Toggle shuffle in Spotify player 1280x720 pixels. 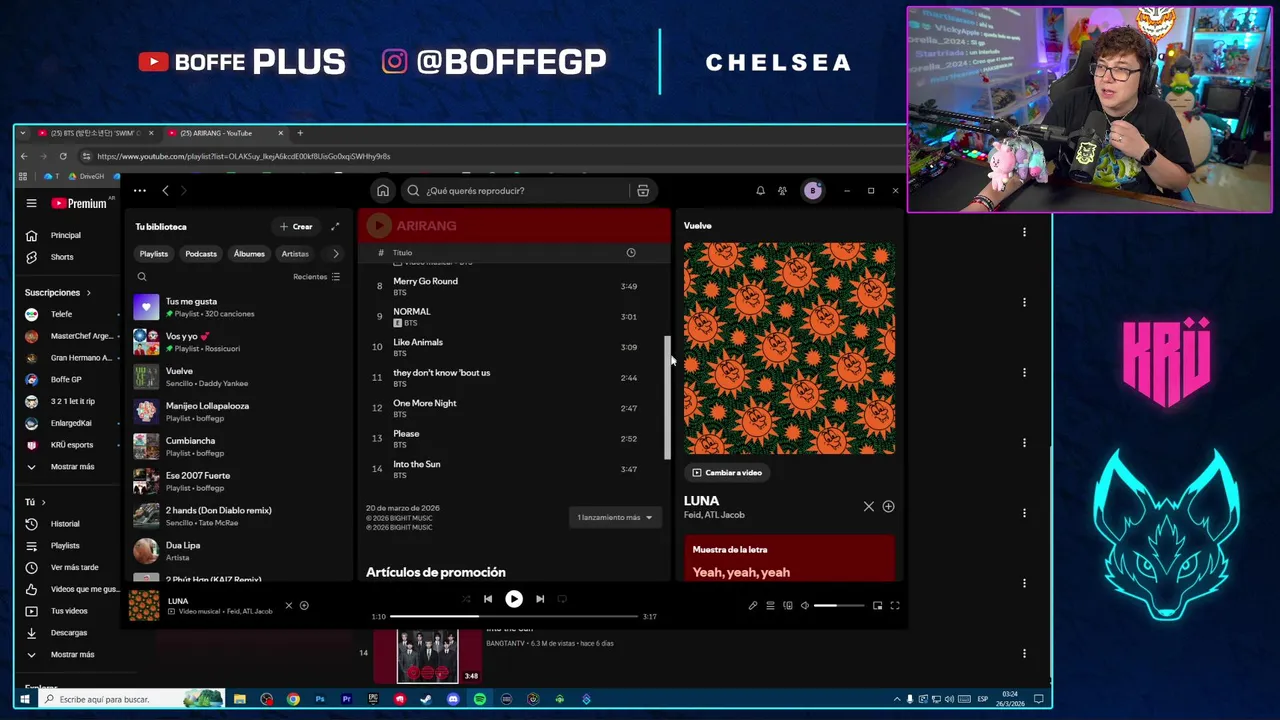[x=466, y=599]
